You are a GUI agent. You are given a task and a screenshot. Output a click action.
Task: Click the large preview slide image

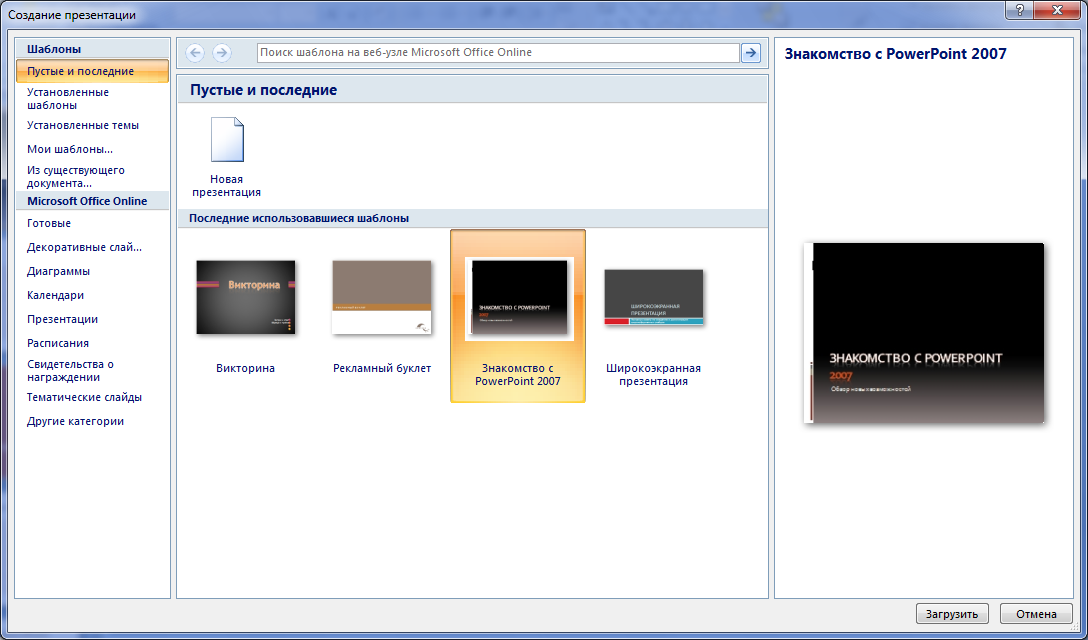click(x=924, y=332)
